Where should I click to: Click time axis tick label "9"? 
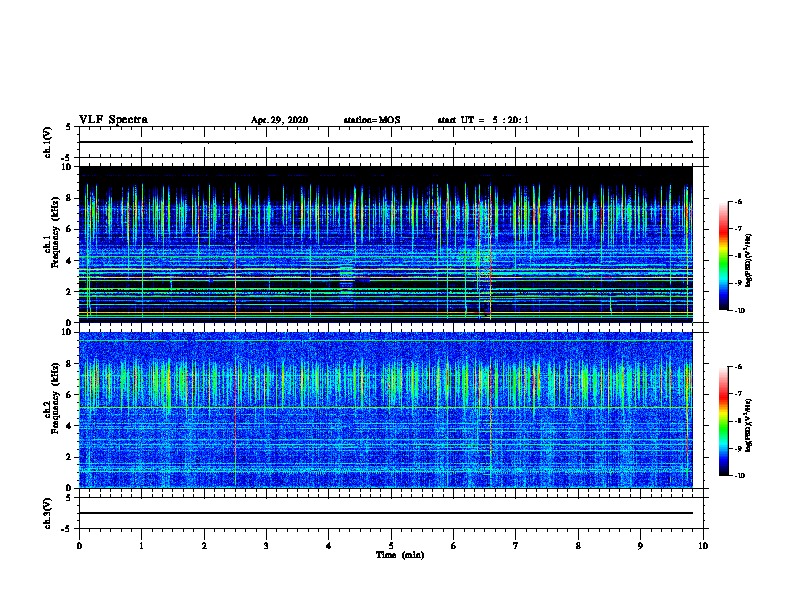640,546
